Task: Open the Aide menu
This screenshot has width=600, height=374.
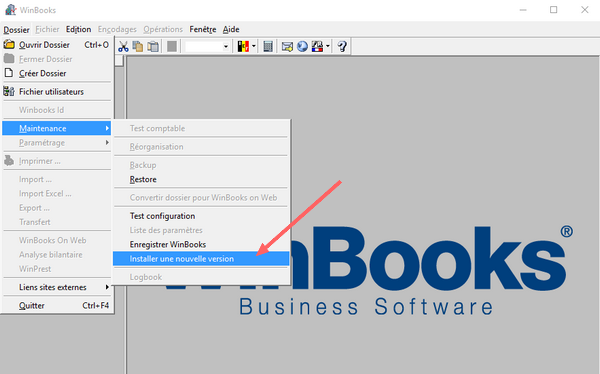Action: click(231, 29)
